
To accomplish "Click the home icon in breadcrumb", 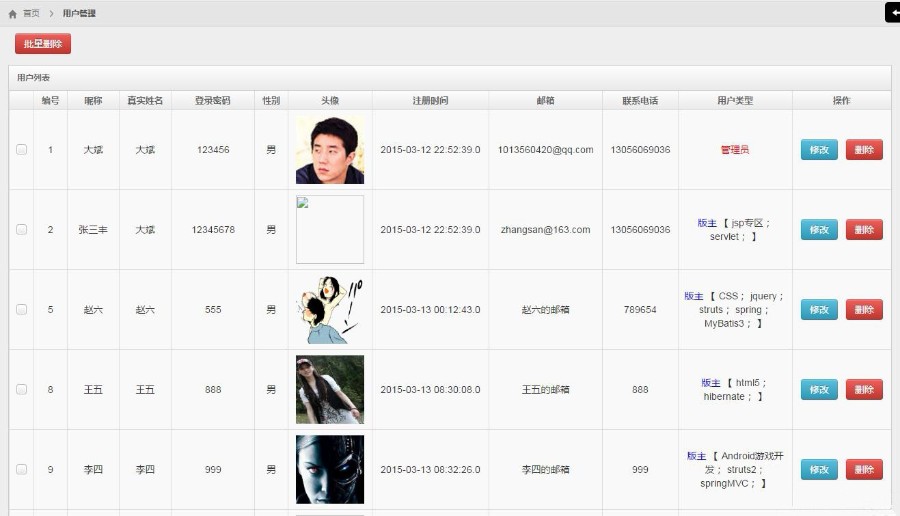I will 13,14.
